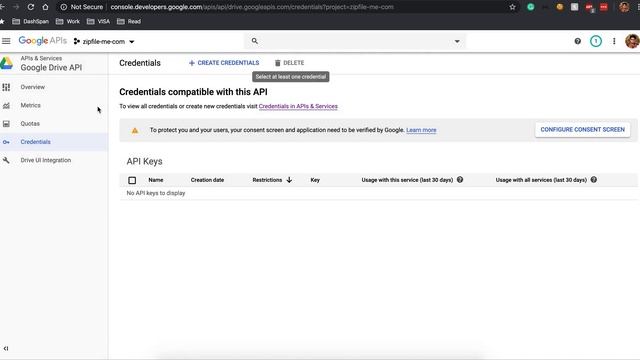Image resolution: width=640 pixels, height=360 pixels.
Task: Click the forward navigation arrow
Action: point(16,7)
